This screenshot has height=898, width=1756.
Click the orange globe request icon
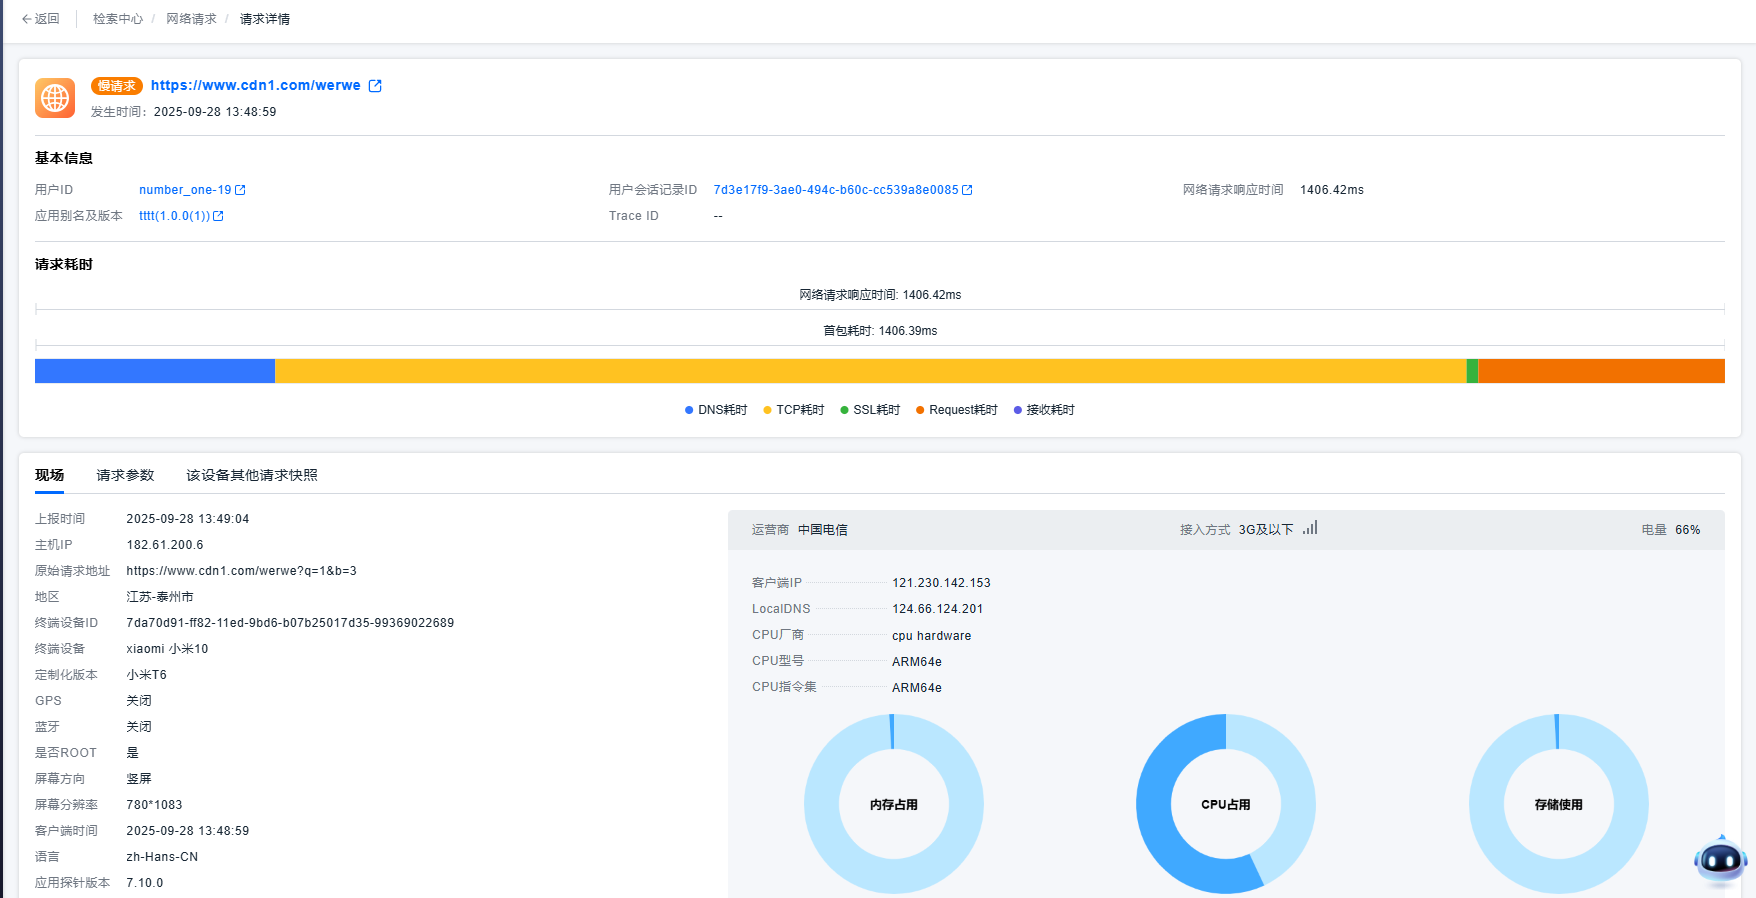55,98
